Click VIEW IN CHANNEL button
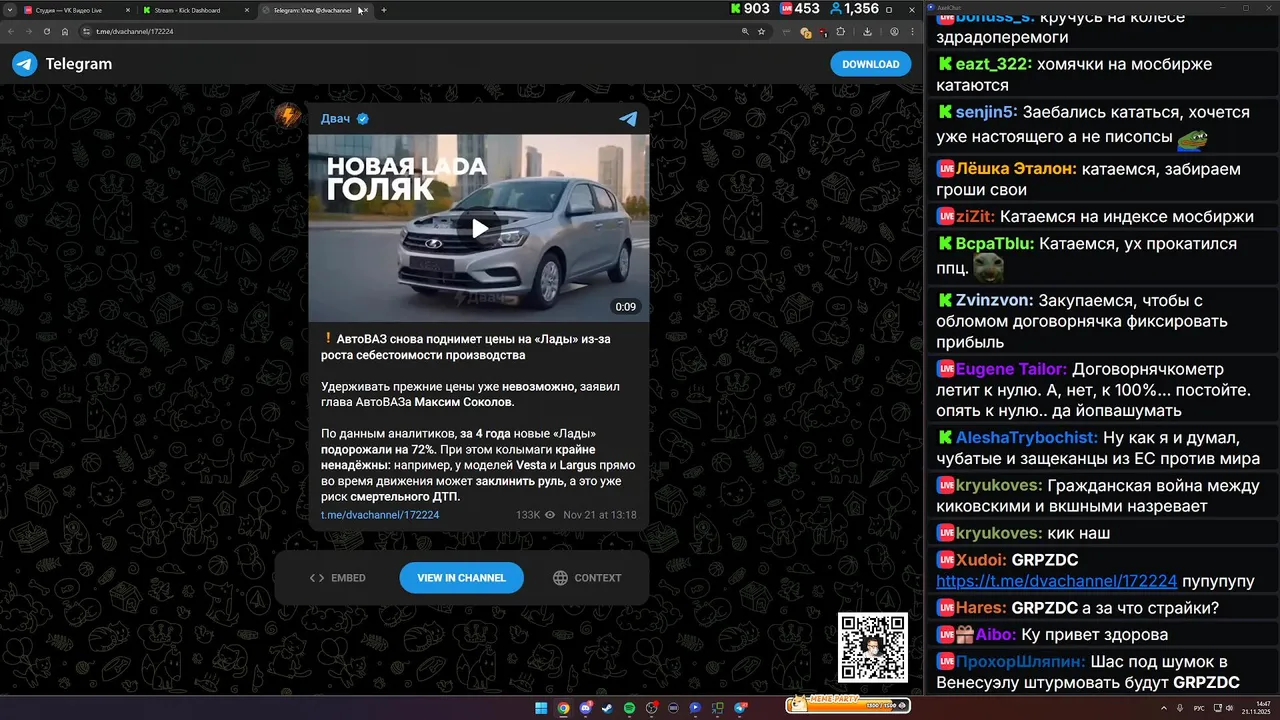 pos(461,578)
